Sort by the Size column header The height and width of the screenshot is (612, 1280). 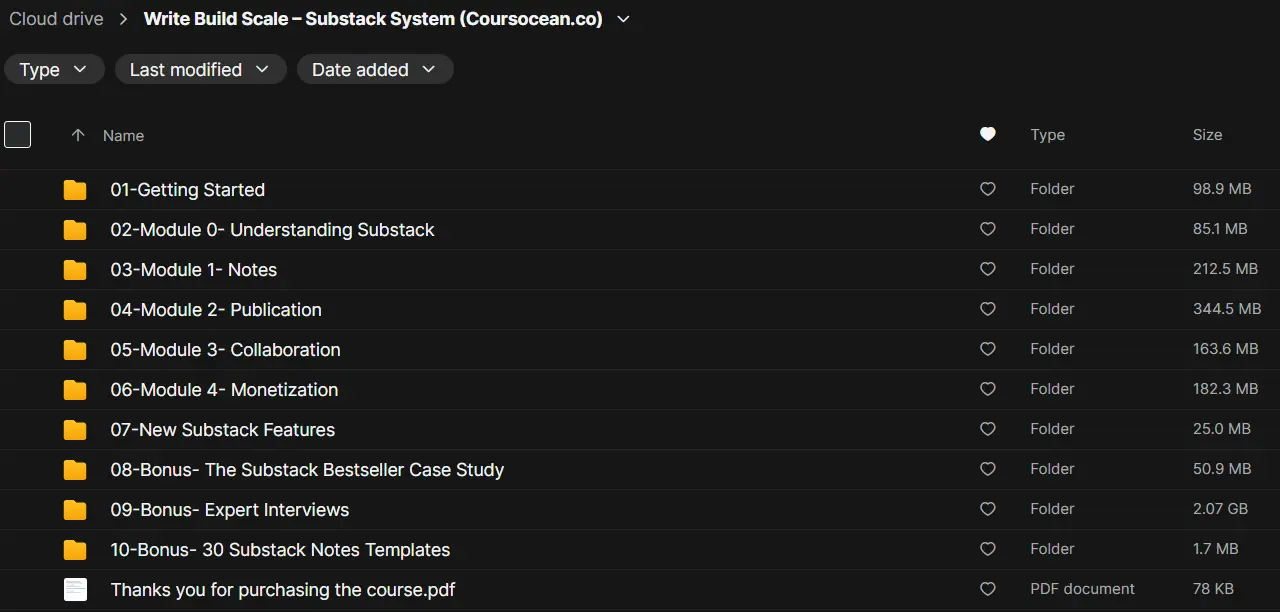(1207, 134)
